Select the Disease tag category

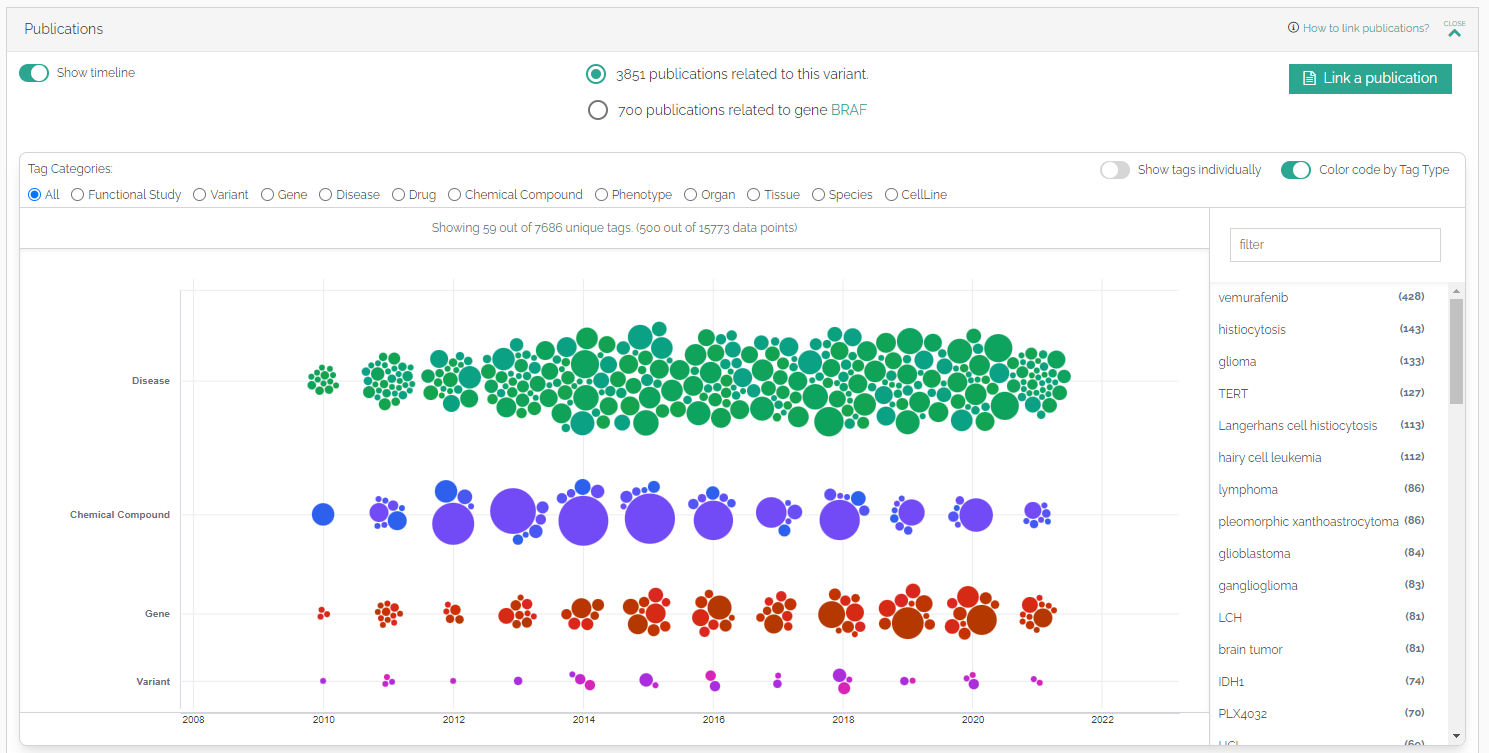326,195
